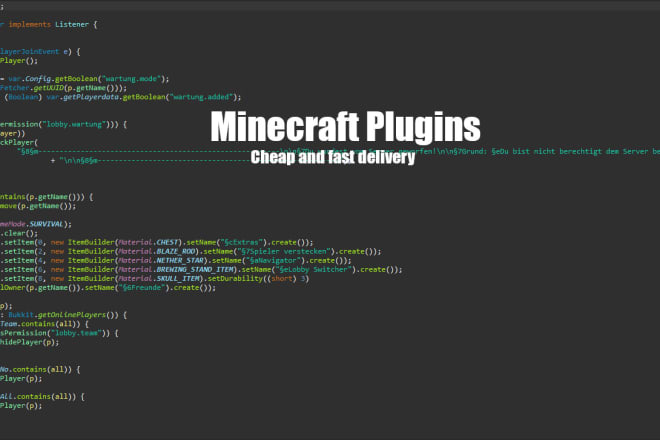Click the 'Cheap and fast delivery' subtitle

[333, 157]
